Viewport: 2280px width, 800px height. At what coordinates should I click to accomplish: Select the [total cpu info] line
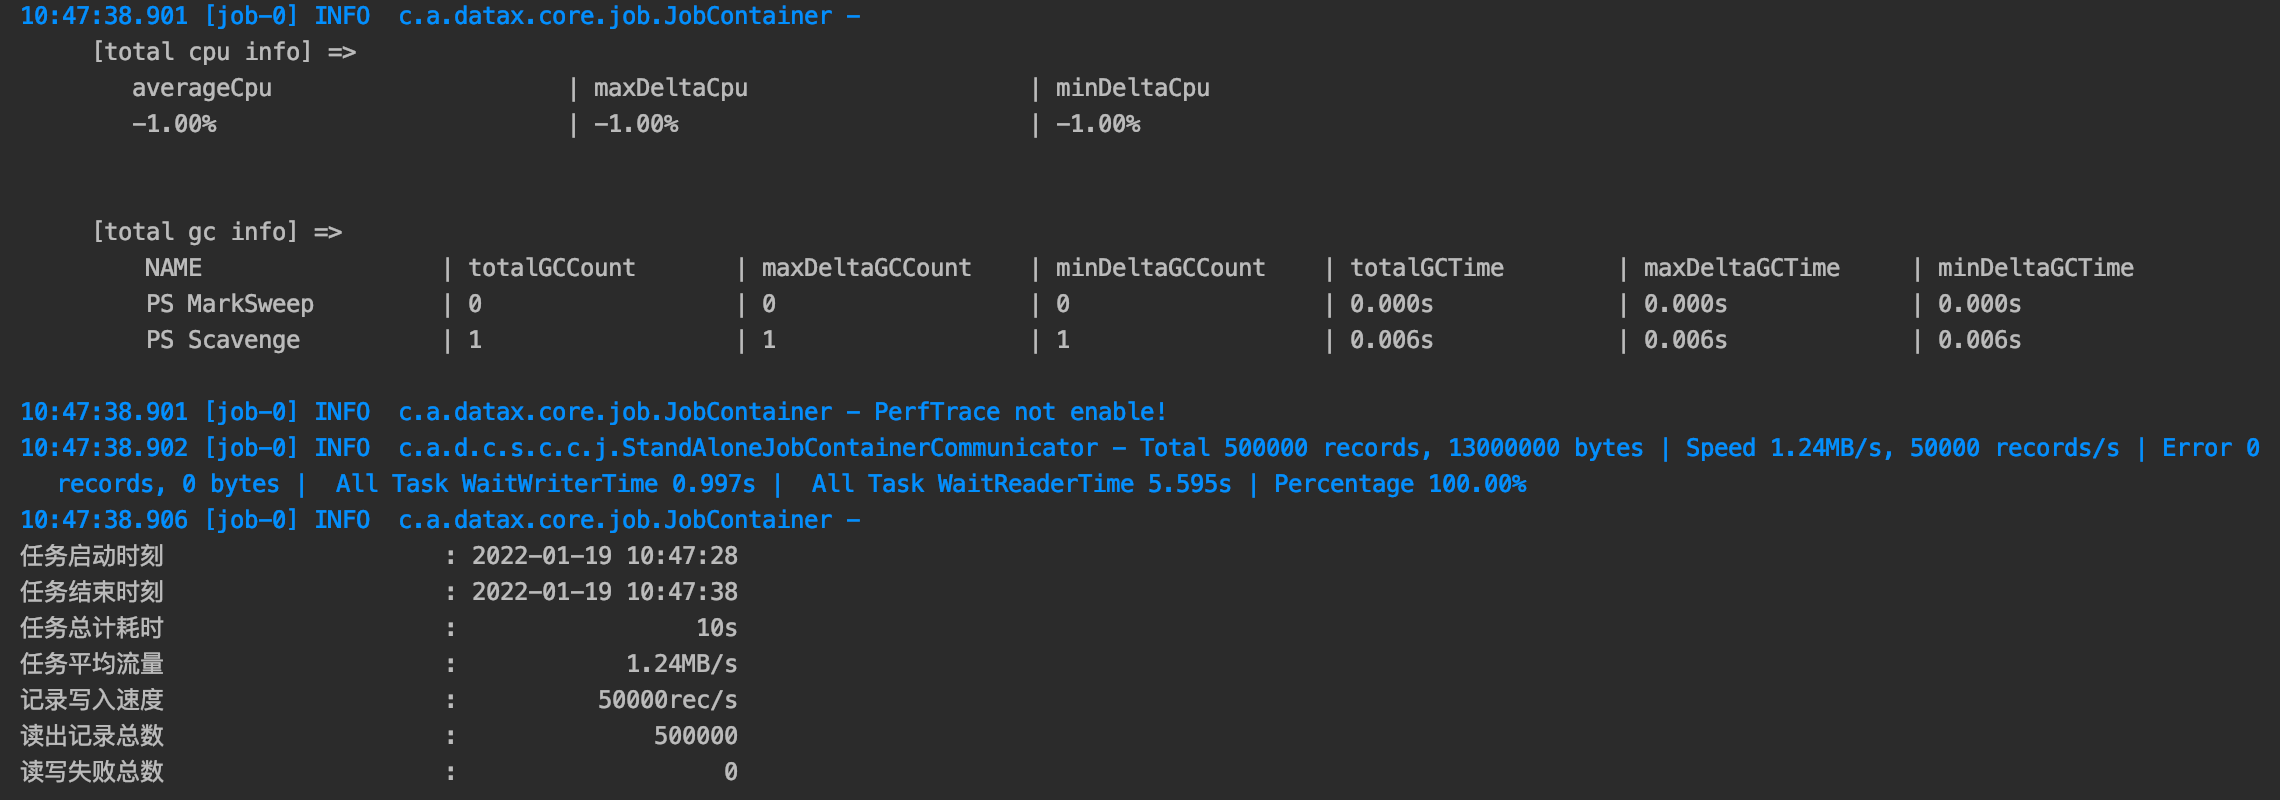(x=224, y=52)
